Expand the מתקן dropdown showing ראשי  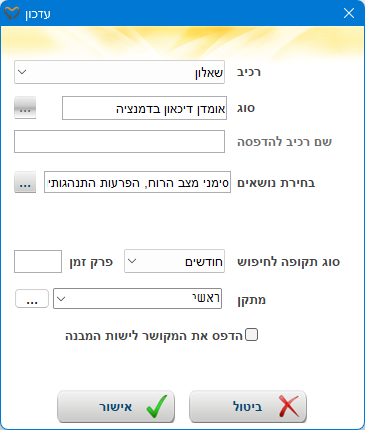137,298
